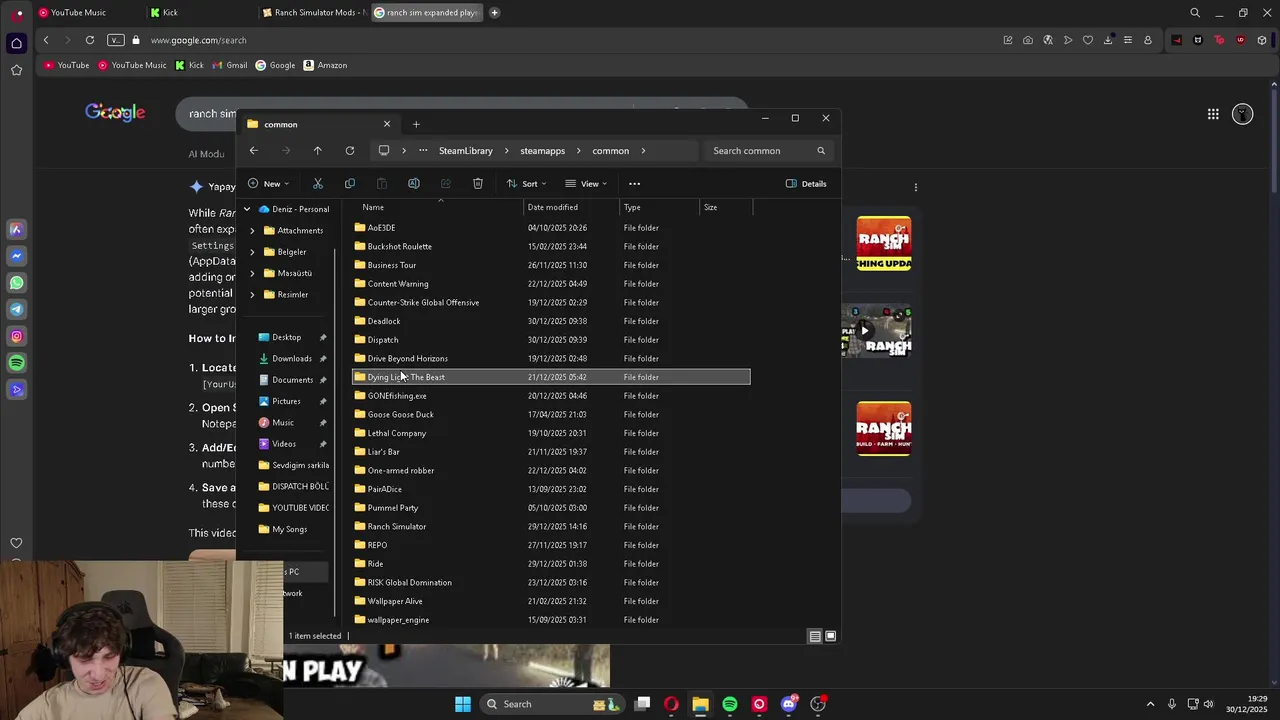Click the Copy icon in Explorer toolbar
Viewport: 1280px width, 720px height.
point(350,183)
